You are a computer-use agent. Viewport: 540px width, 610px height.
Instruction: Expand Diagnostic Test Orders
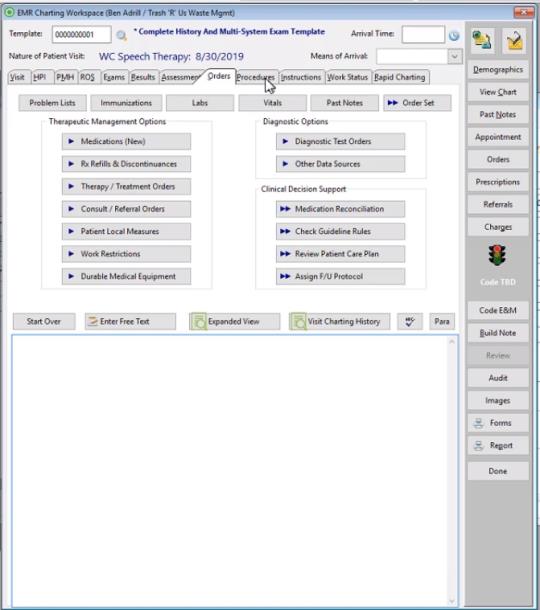[x=340, y=141]
